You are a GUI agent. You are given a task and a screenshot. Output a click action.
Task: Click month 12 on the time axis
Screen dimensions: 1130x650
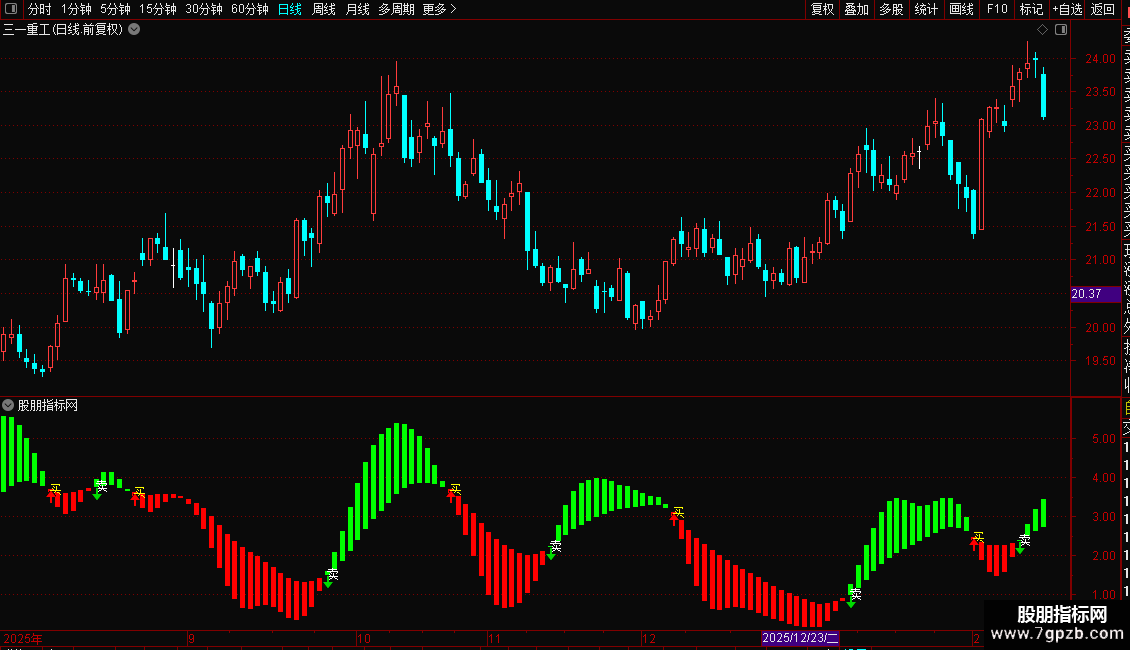coord(649,638)
